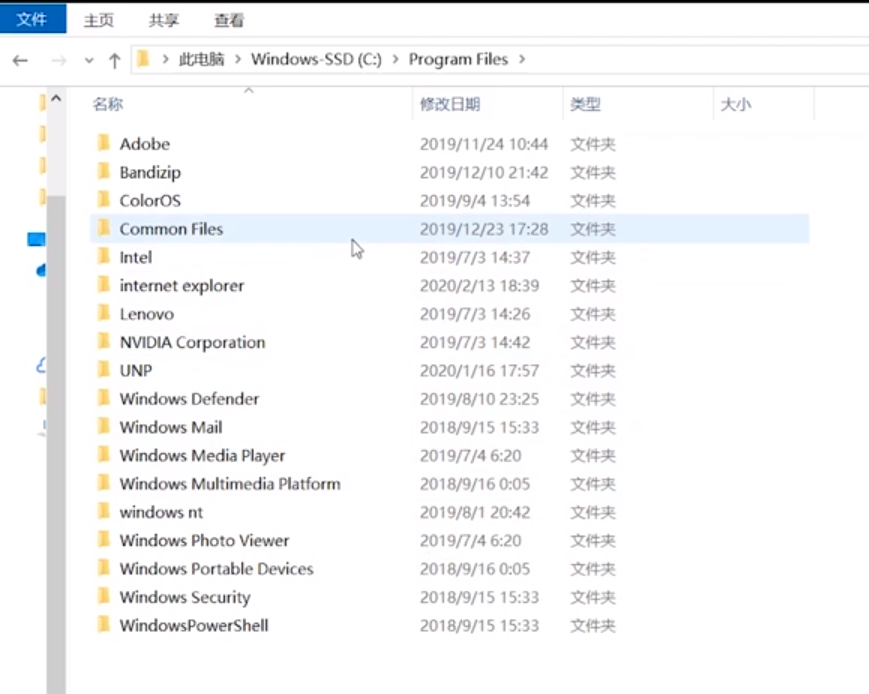Click the Windows Defender folder name
869x694 pixels.
click(189, 399)
